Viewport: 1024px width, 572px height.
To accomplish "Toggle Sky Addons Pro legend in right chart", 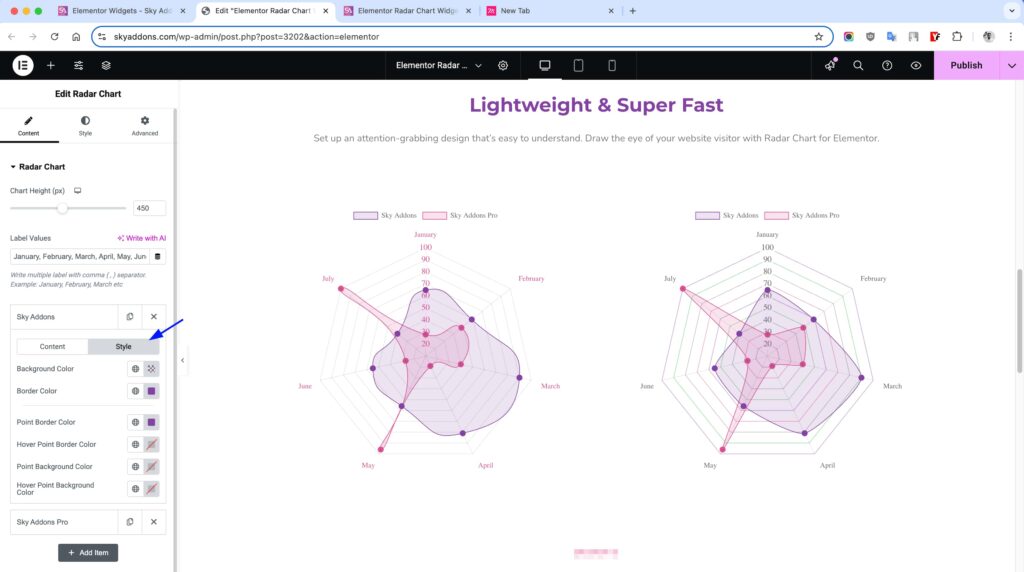I will pos(802,215).
